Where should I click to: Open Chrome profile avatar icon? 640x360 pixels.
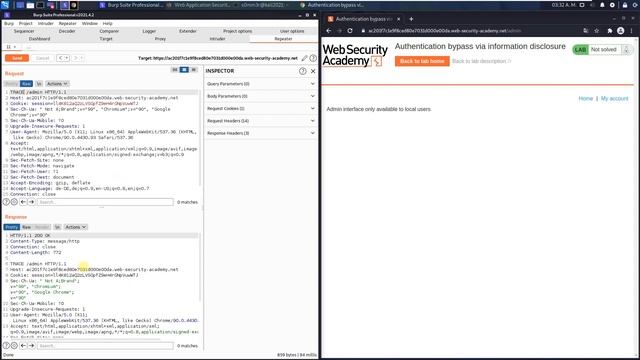pyautogui.click(x=620, y=31)
